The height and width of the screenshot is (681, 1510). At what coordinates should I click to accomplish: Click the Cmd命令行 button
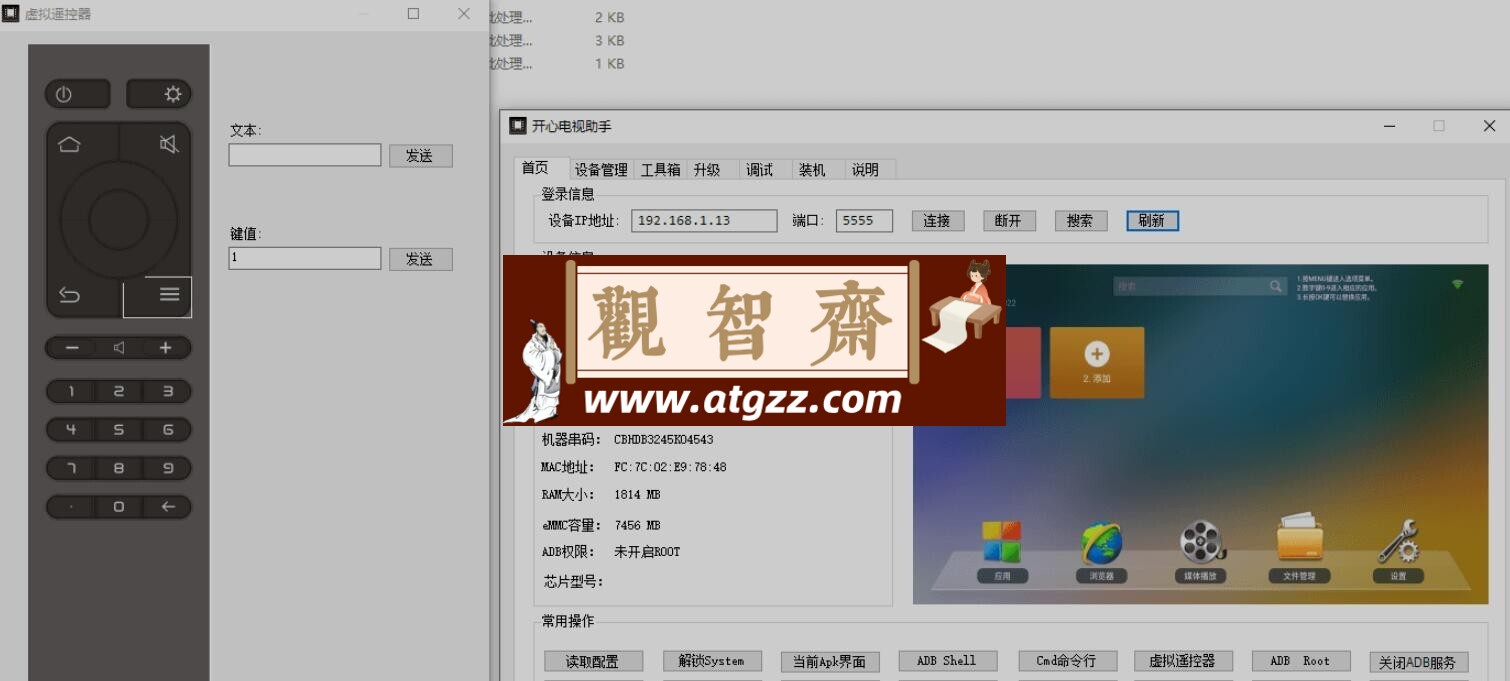[1066, 661]
